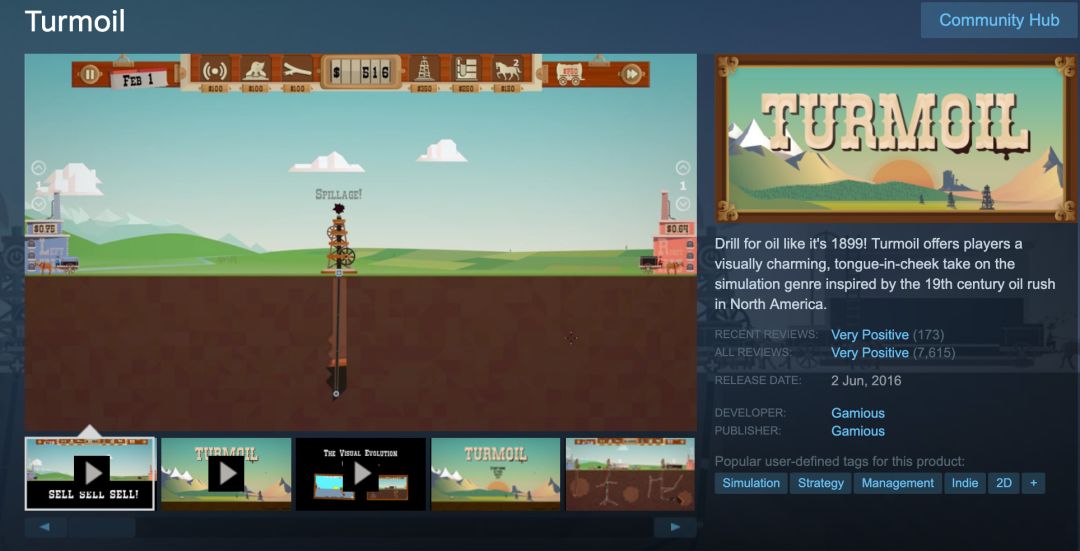Select the Management tag

(897, 483)
